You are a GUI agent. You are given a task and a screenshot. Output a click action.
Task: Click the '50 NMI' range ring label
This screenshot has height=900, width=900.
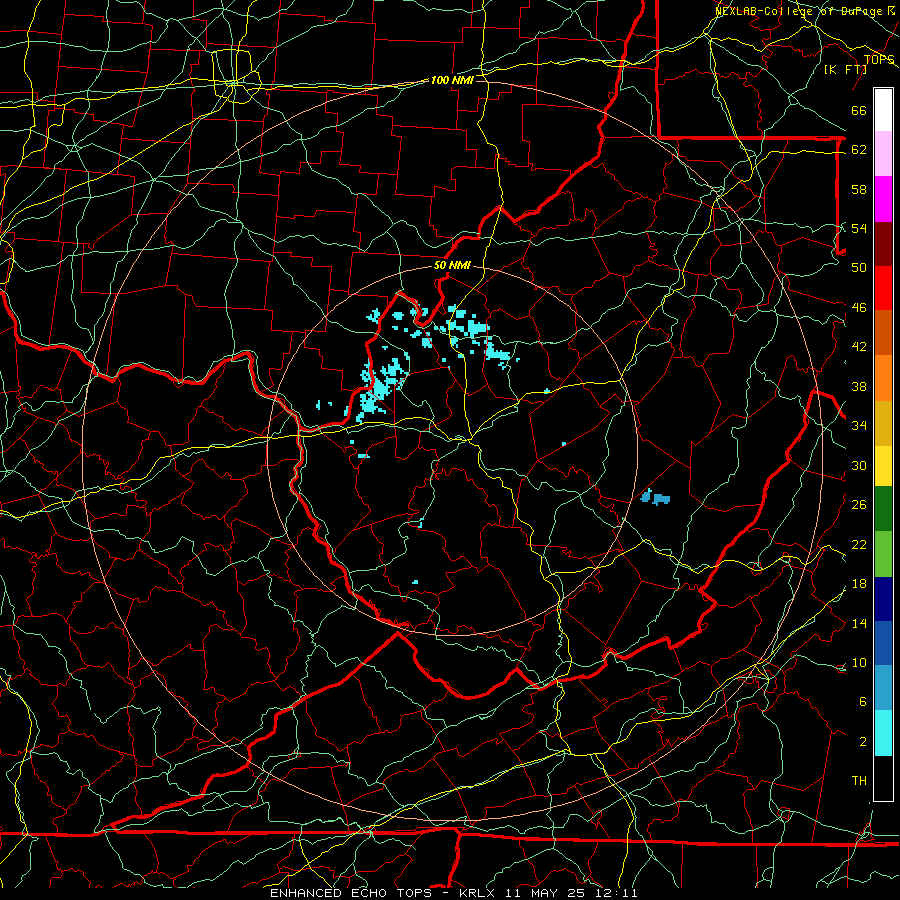coord(452,265)
